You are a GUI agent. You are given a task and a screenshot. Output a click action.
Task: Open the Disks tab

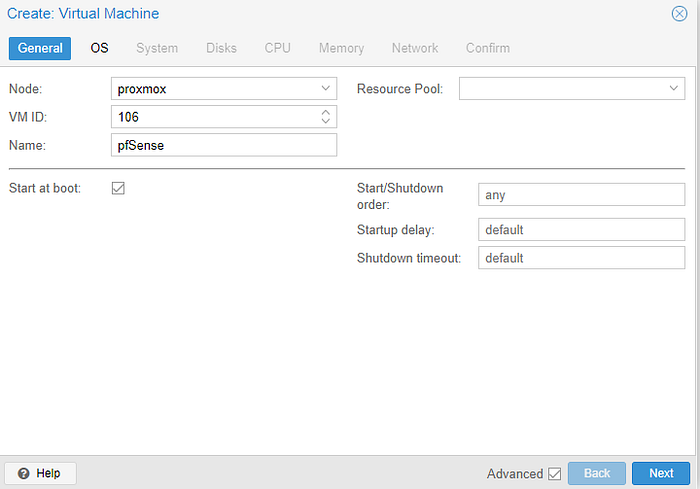point(221,48)
